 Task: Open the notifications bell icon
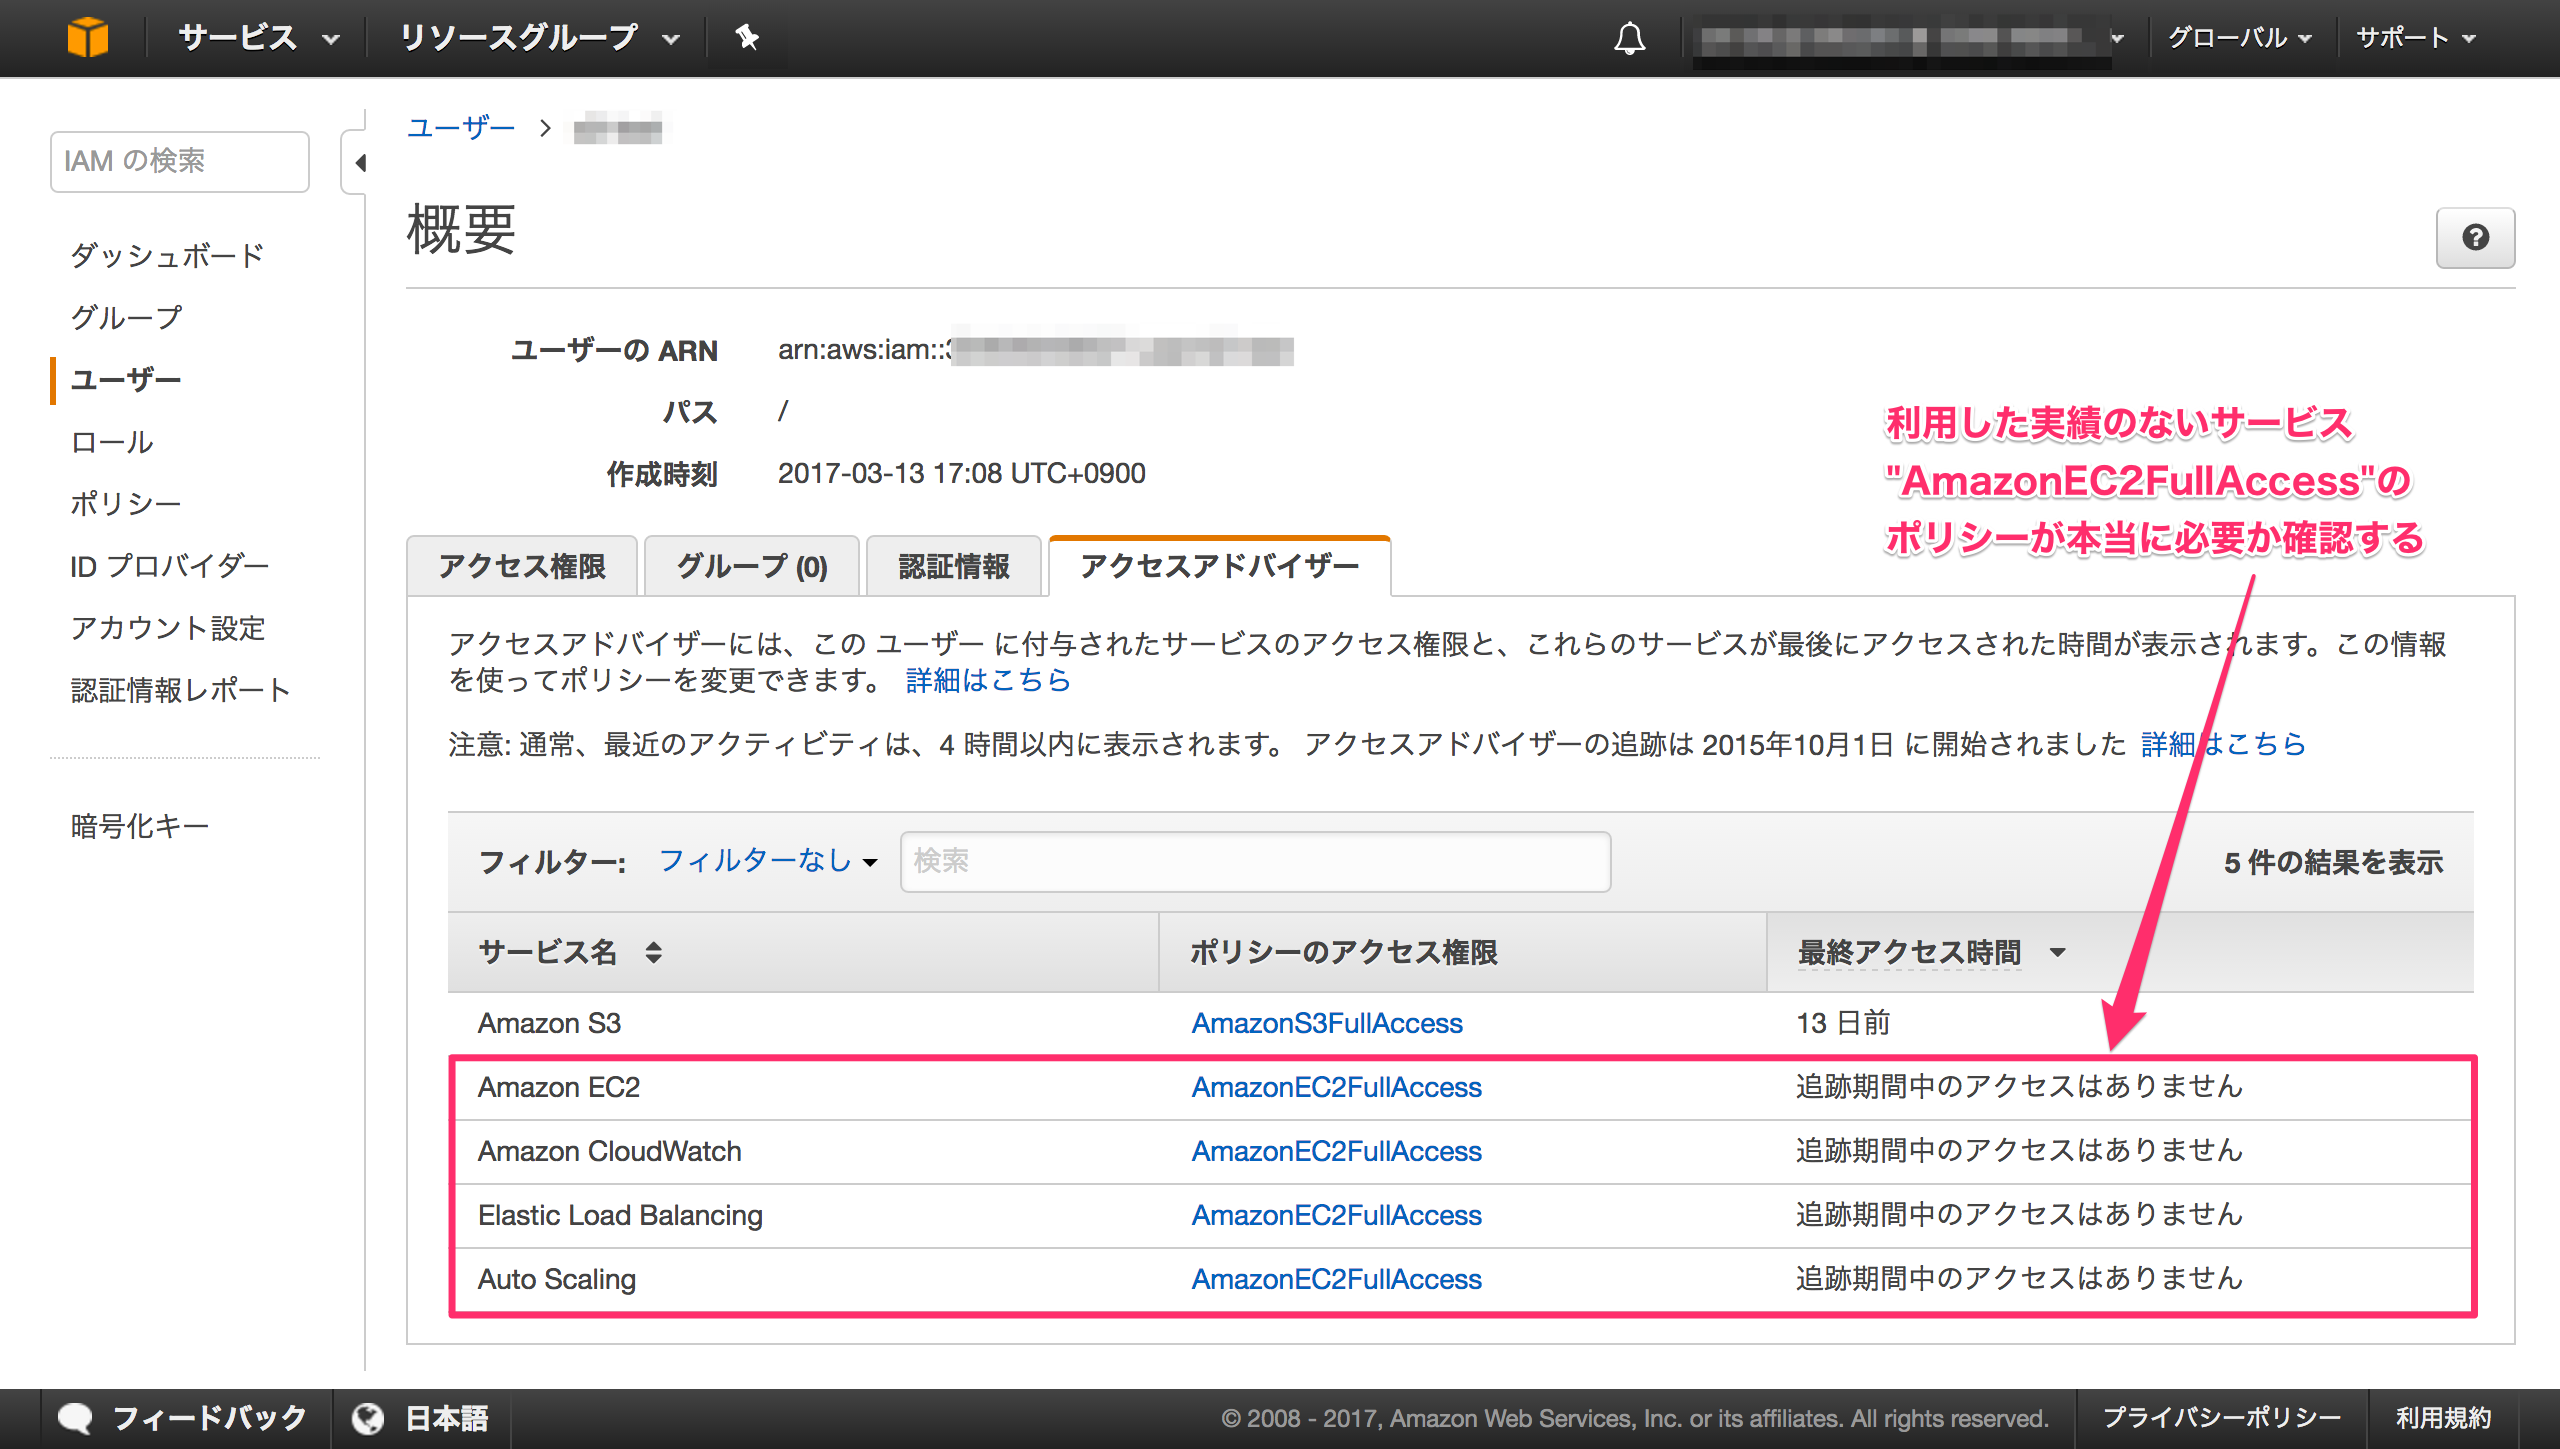point(1629,38)
